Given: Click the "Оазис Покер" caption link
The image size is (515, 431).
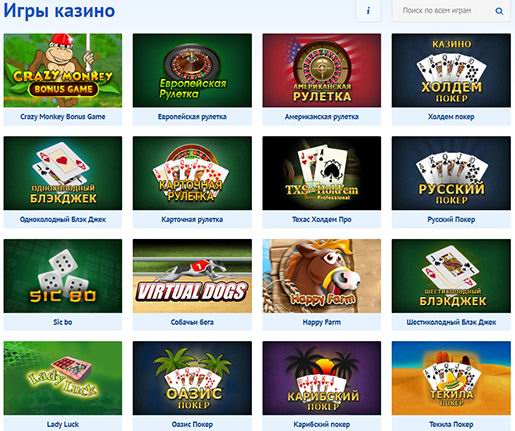Looking at the screenshot, I should point(192,424).
